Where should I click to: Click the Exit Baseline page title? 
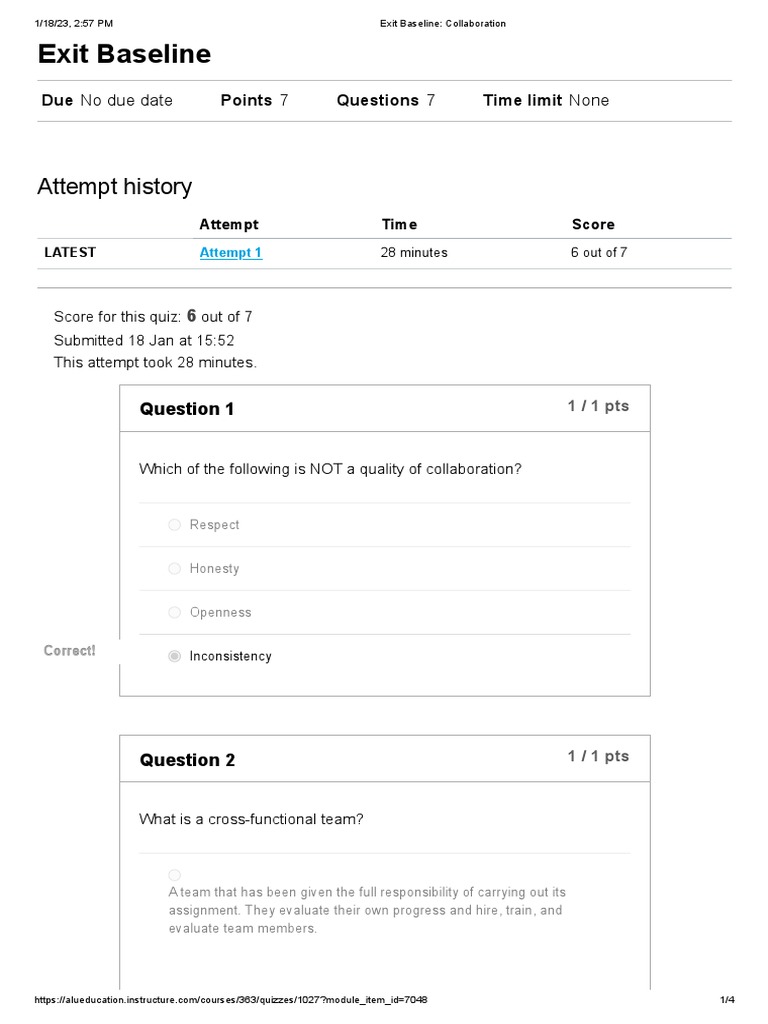(124, 54)
